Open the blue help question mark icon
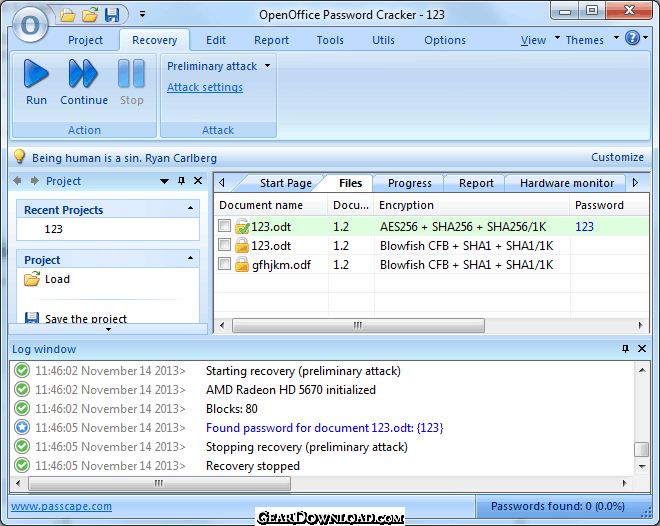This screenshot has height=526, width=660. 632,38
